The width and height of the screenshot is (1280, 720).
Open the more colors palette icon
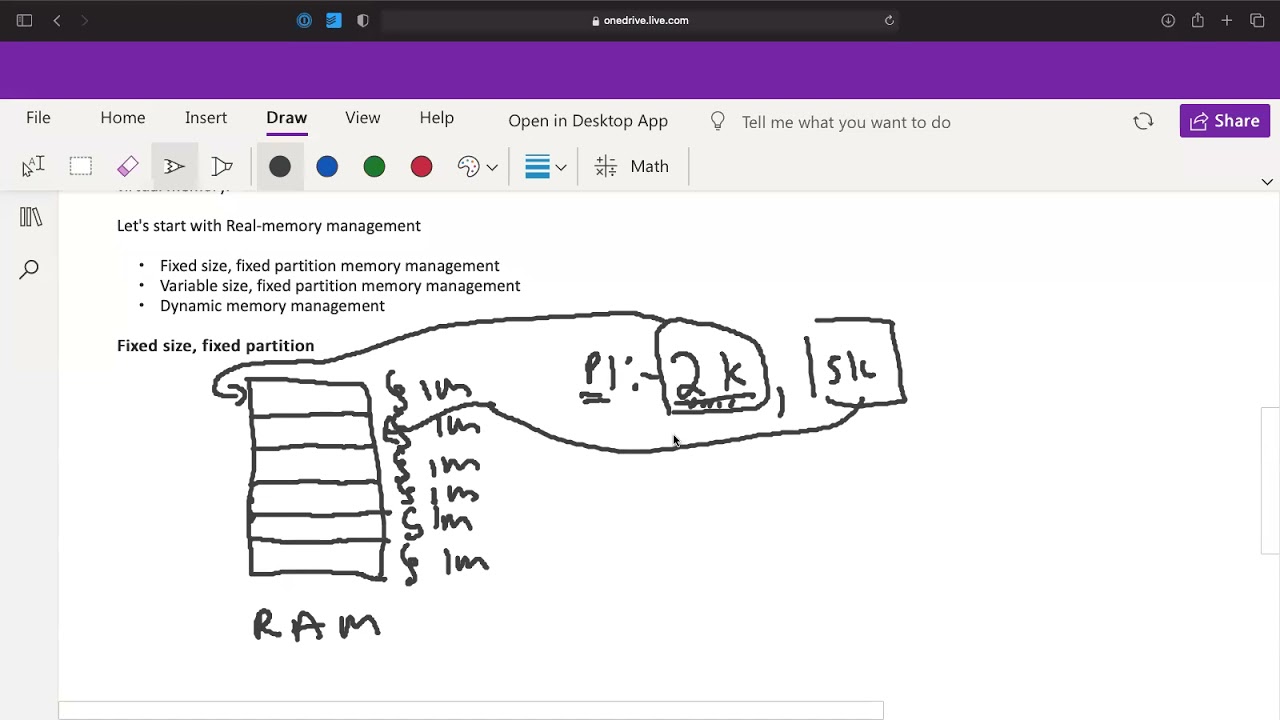point(468,167)
